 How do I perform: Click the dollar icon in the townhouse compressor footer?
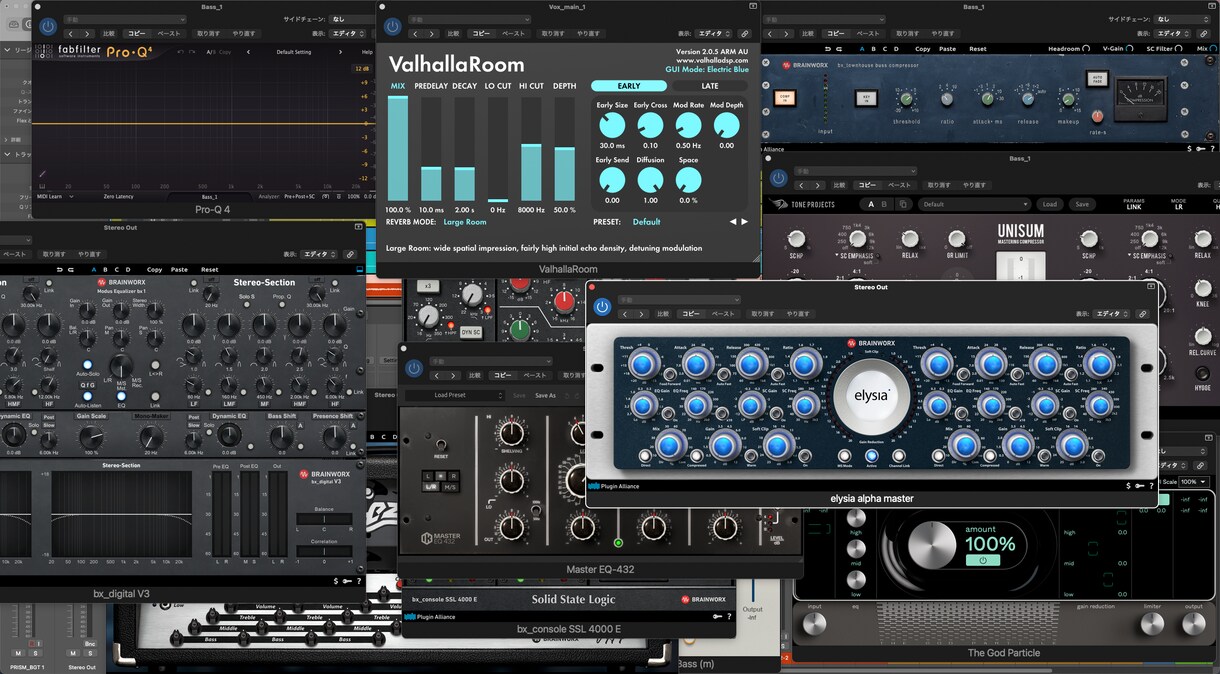pyautogui.click(x=1190, y=148)
